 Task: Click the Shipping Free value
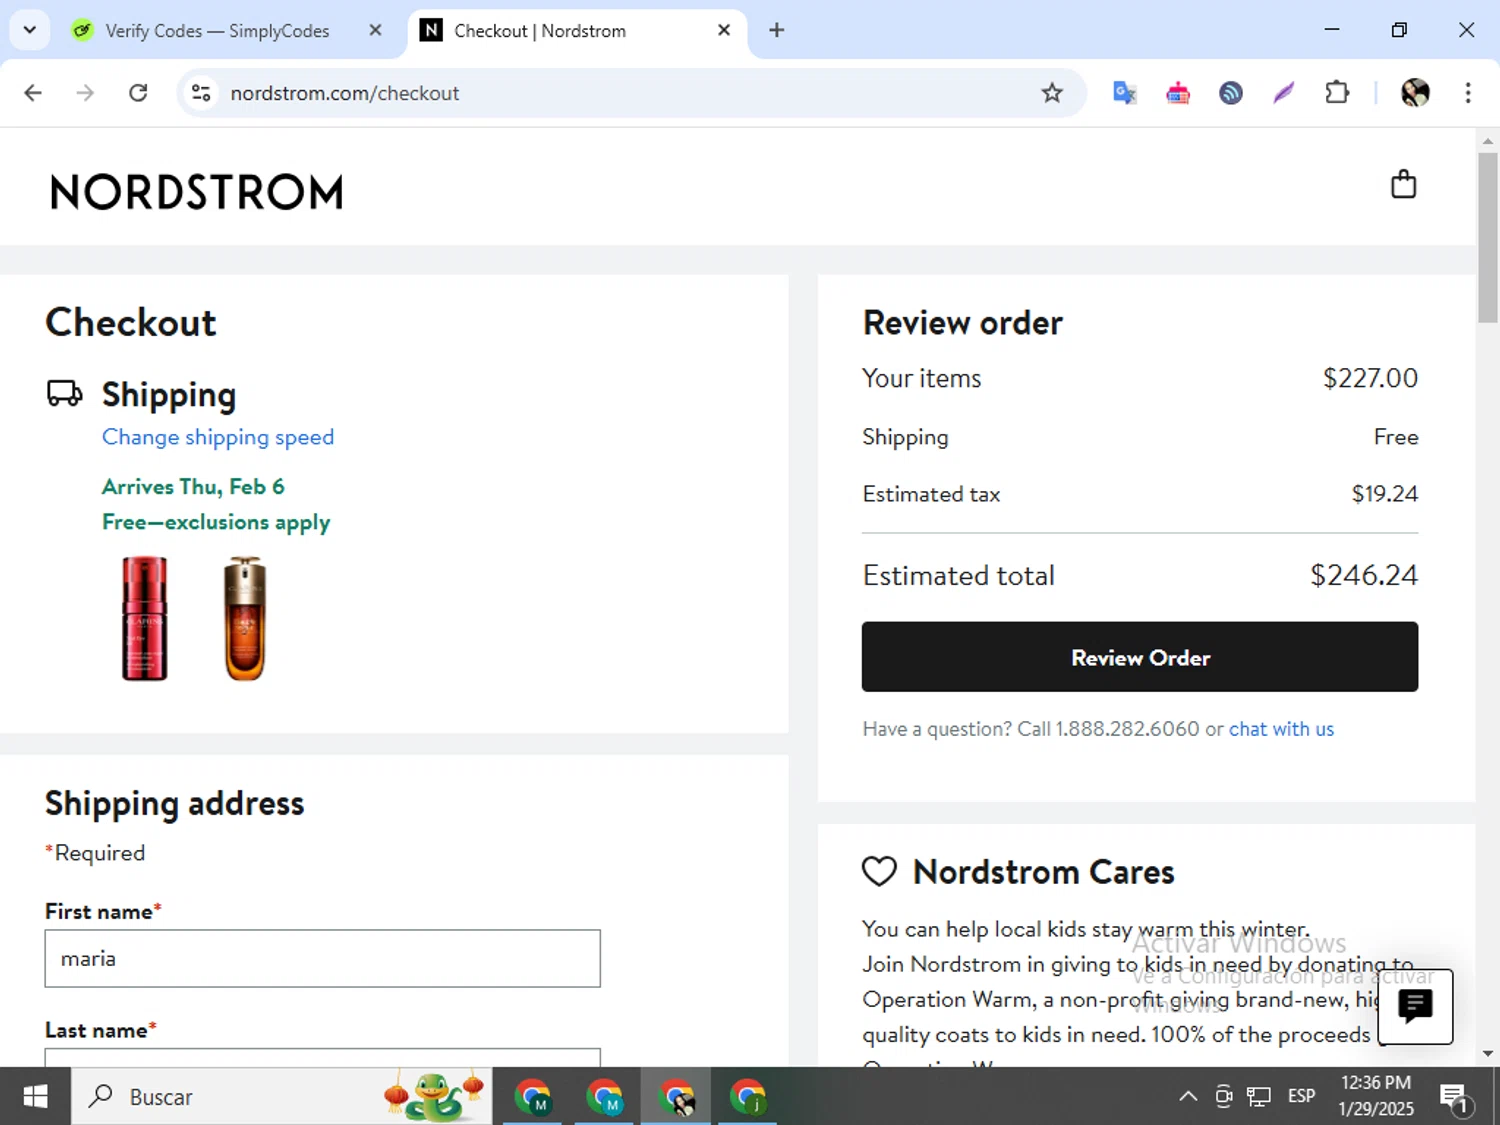click(x=1396, y=437)
